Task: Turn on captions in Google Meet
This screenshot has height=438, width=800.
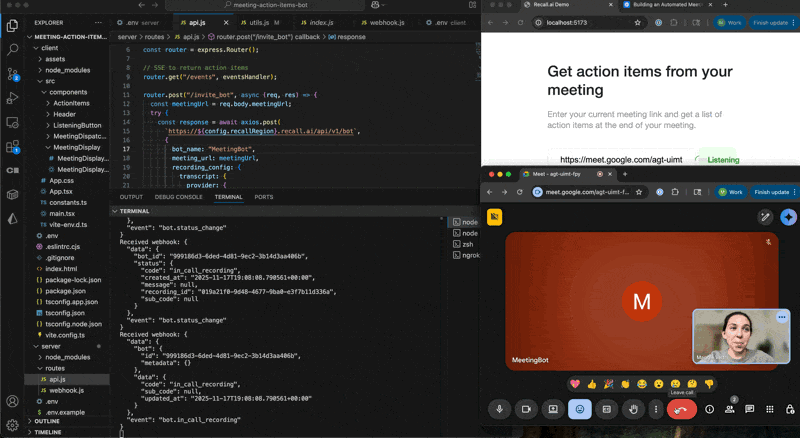Action: 607,409
